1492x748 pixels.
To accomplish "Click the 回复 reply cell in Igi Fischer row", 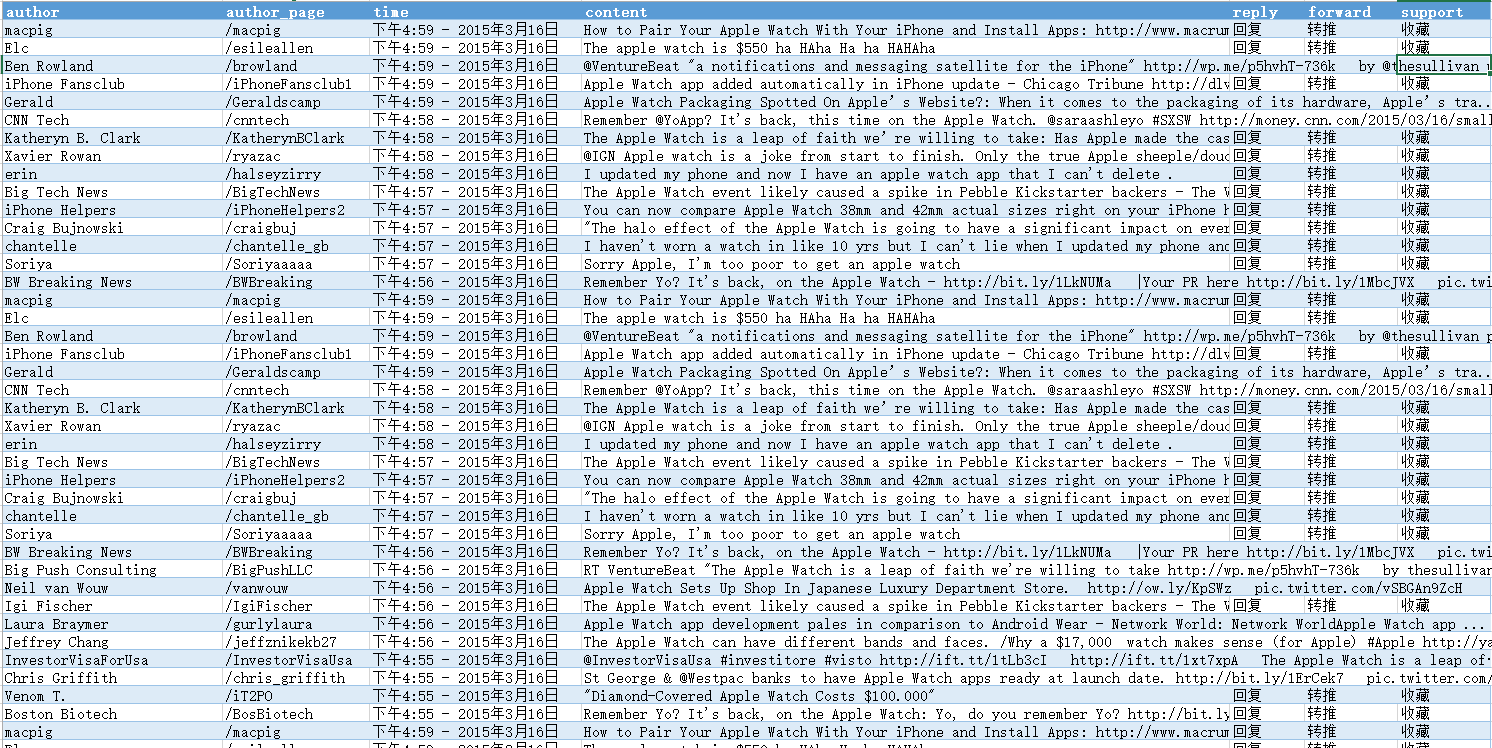I will pos(1267,606).
